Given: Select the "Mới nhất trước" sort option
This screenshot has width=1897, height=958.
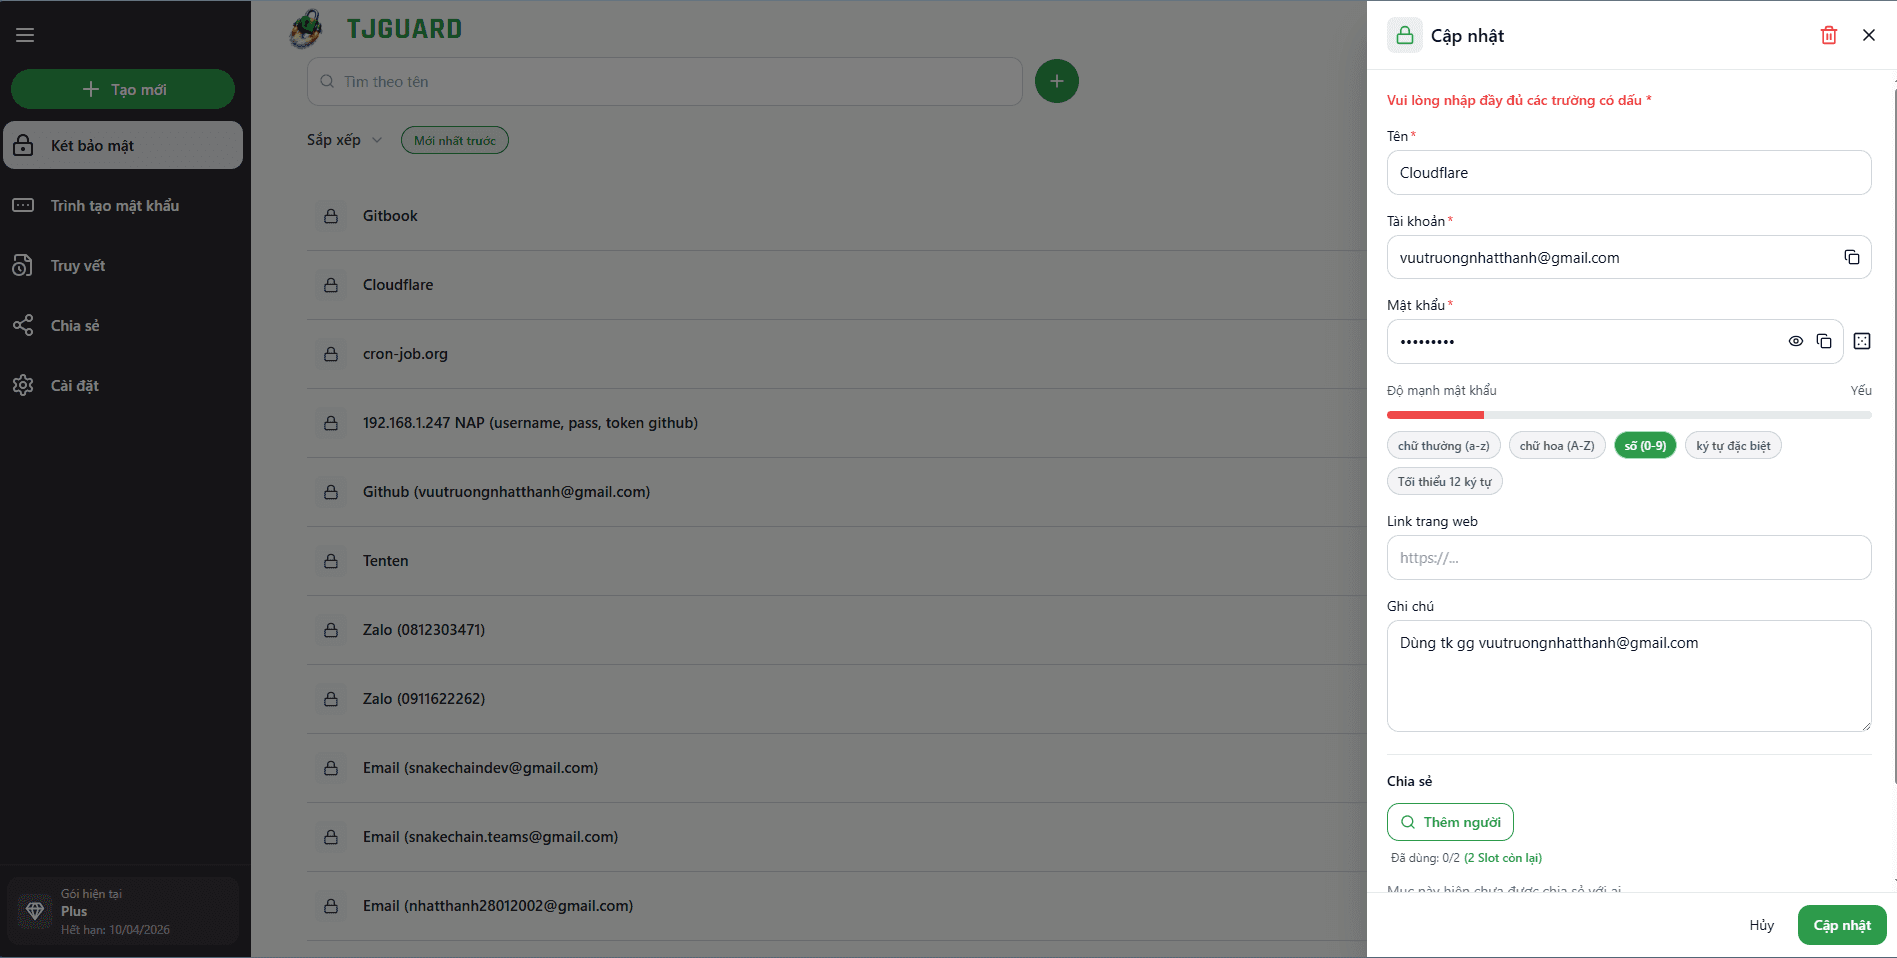Looking at the screenshot, I should pyautogui.click(x=454, y=141).
